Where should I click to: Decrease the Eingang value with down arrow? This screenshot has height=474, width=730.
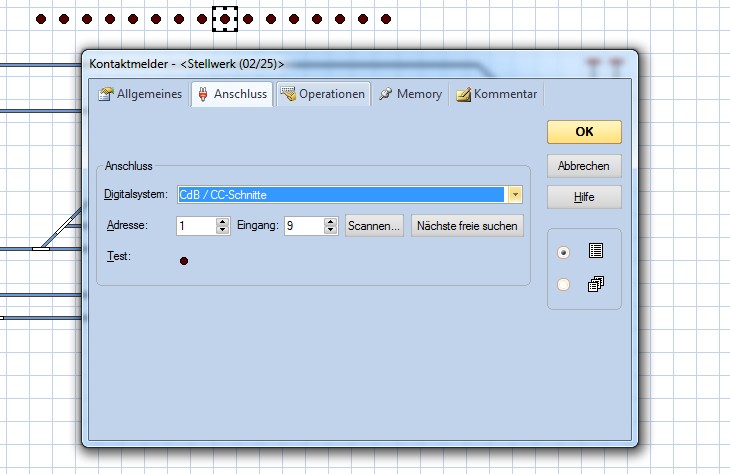pos(331,230)
